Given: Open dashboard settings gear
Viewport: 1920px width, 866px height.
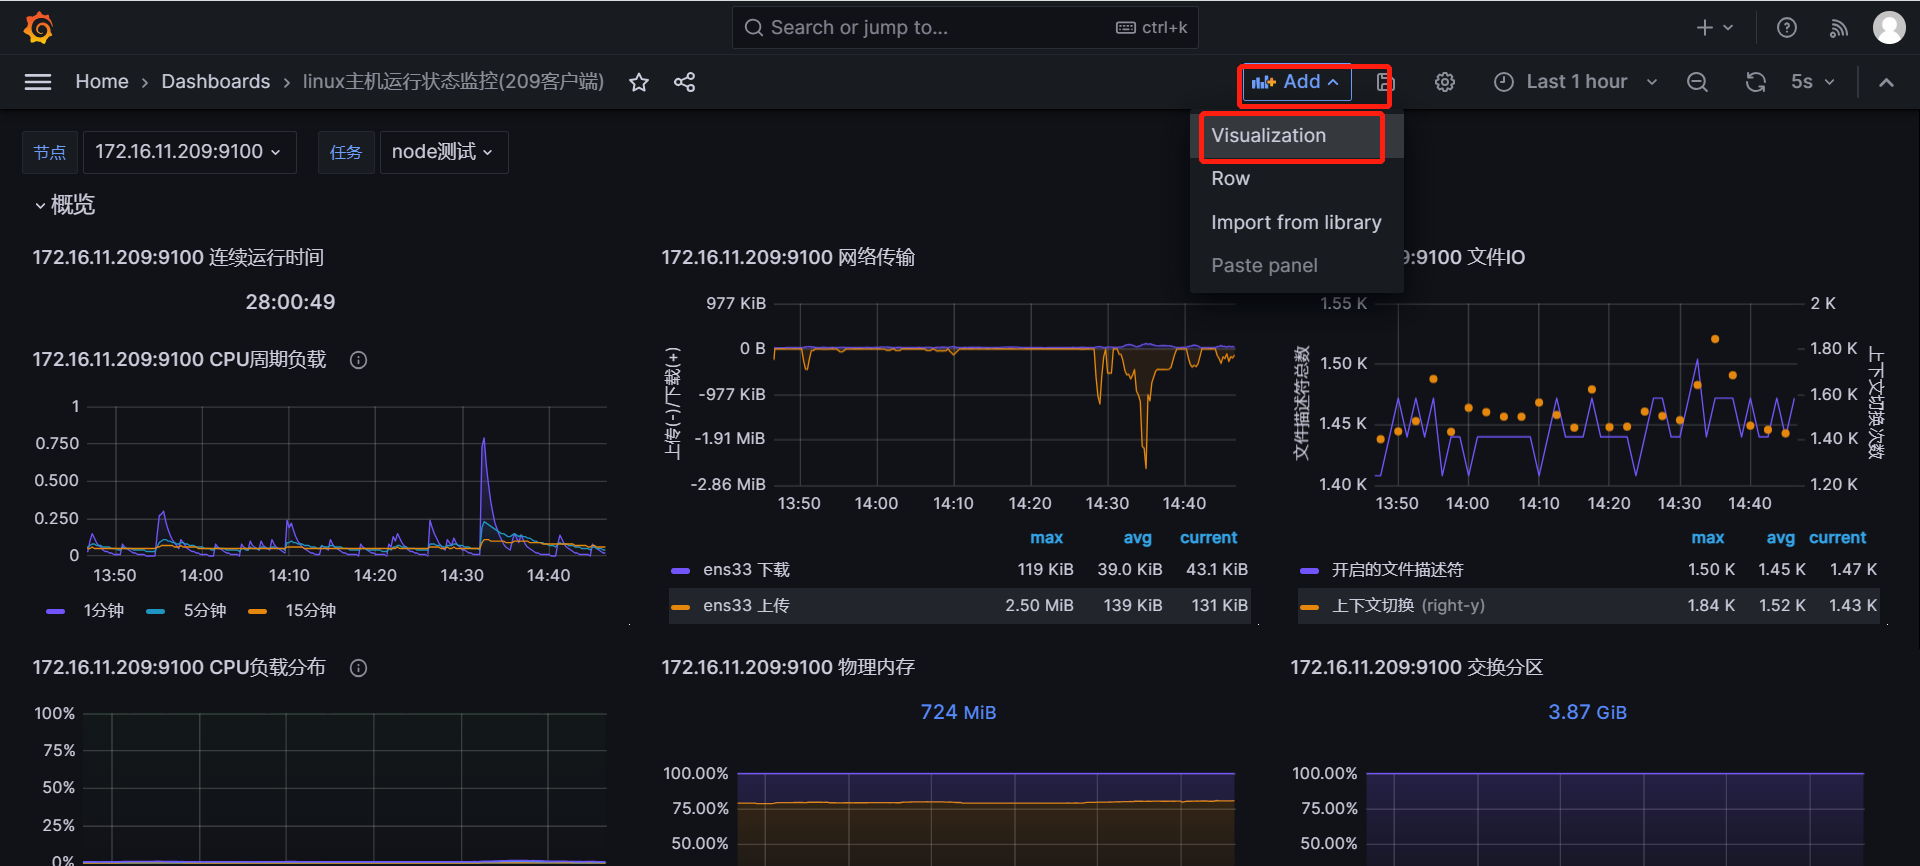Looking at the screenshot, I should pyautogui.click(x=1444, y=82).
